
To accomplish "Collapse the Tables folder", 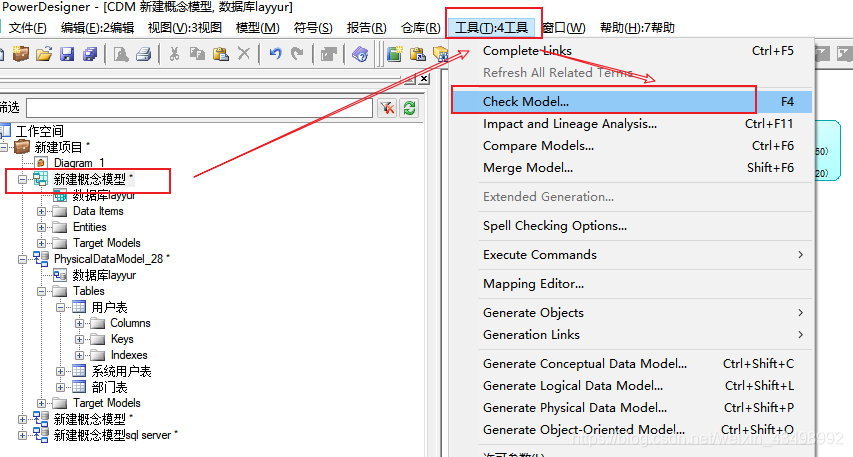I will pyautogui.click(x=41, y=291).
